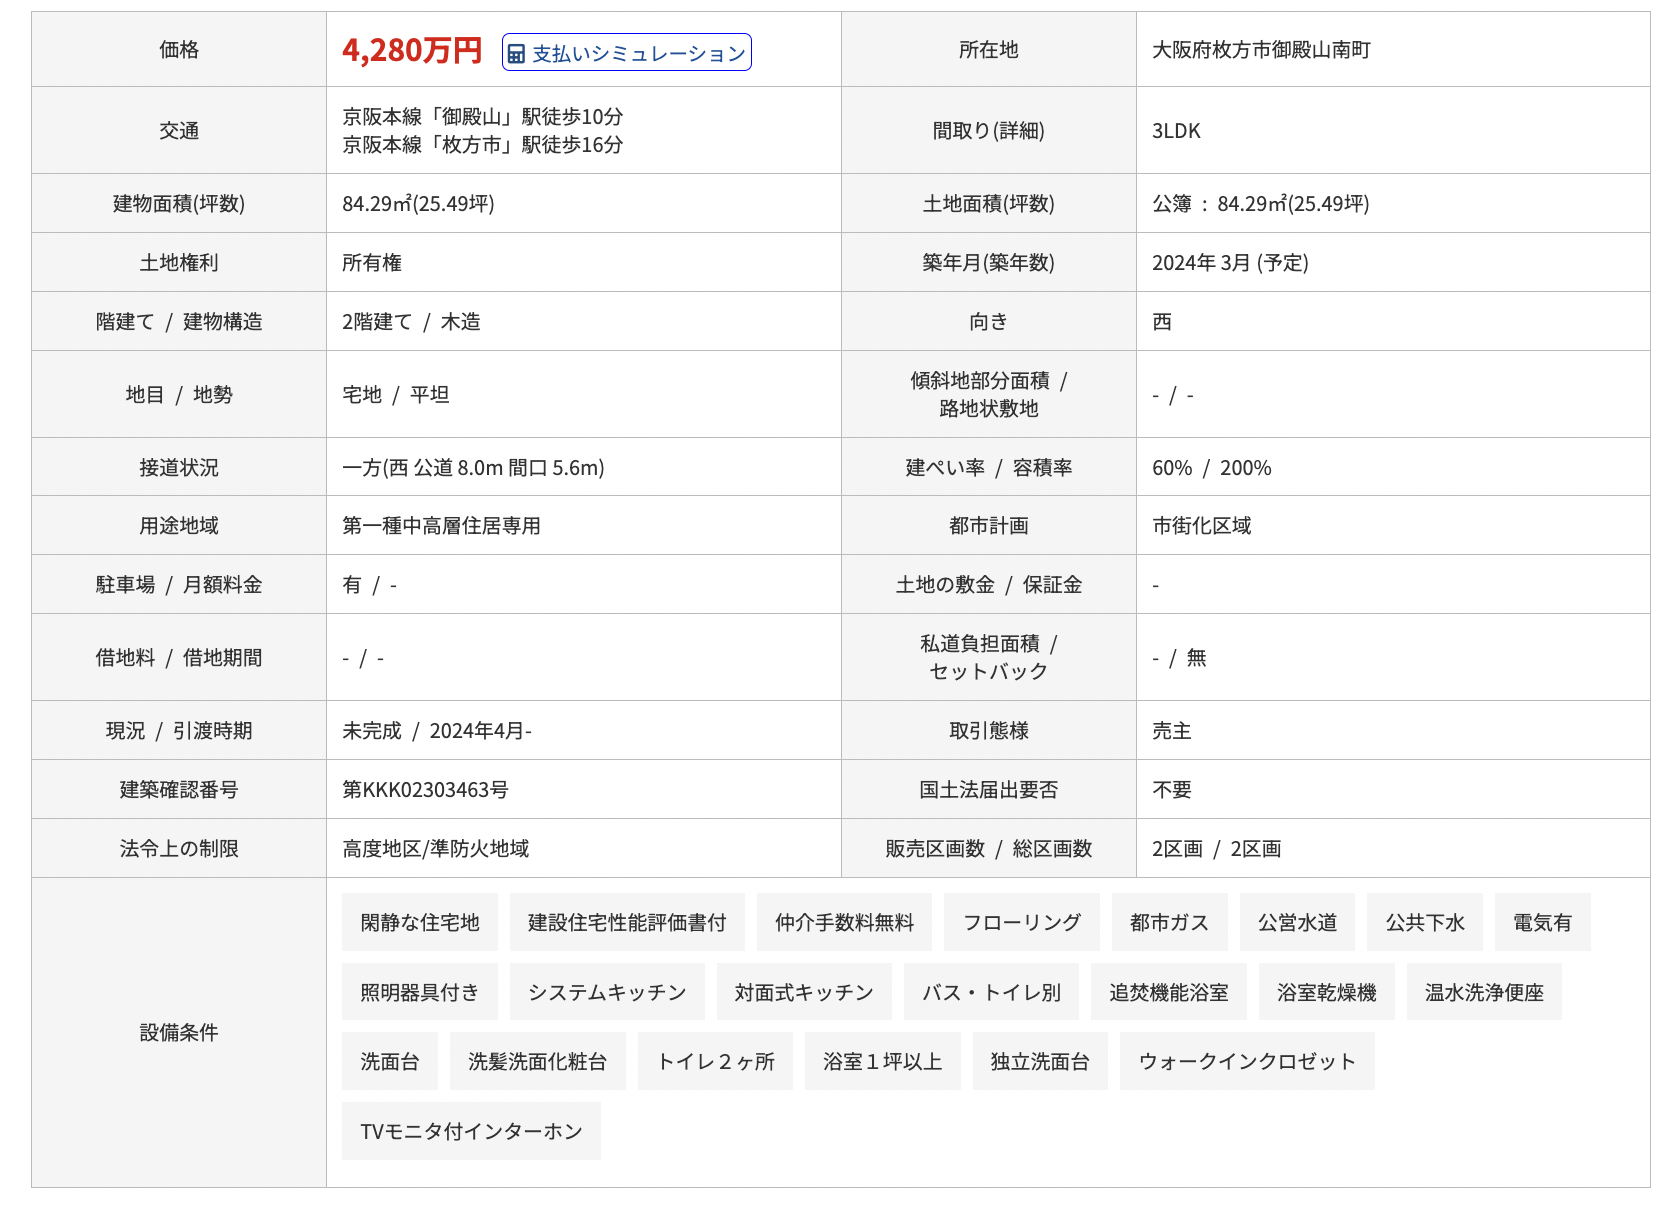Select the システムキッチン tag
The height and width of the screenshot is (1212, 1674).
click(x=607, y=992)
